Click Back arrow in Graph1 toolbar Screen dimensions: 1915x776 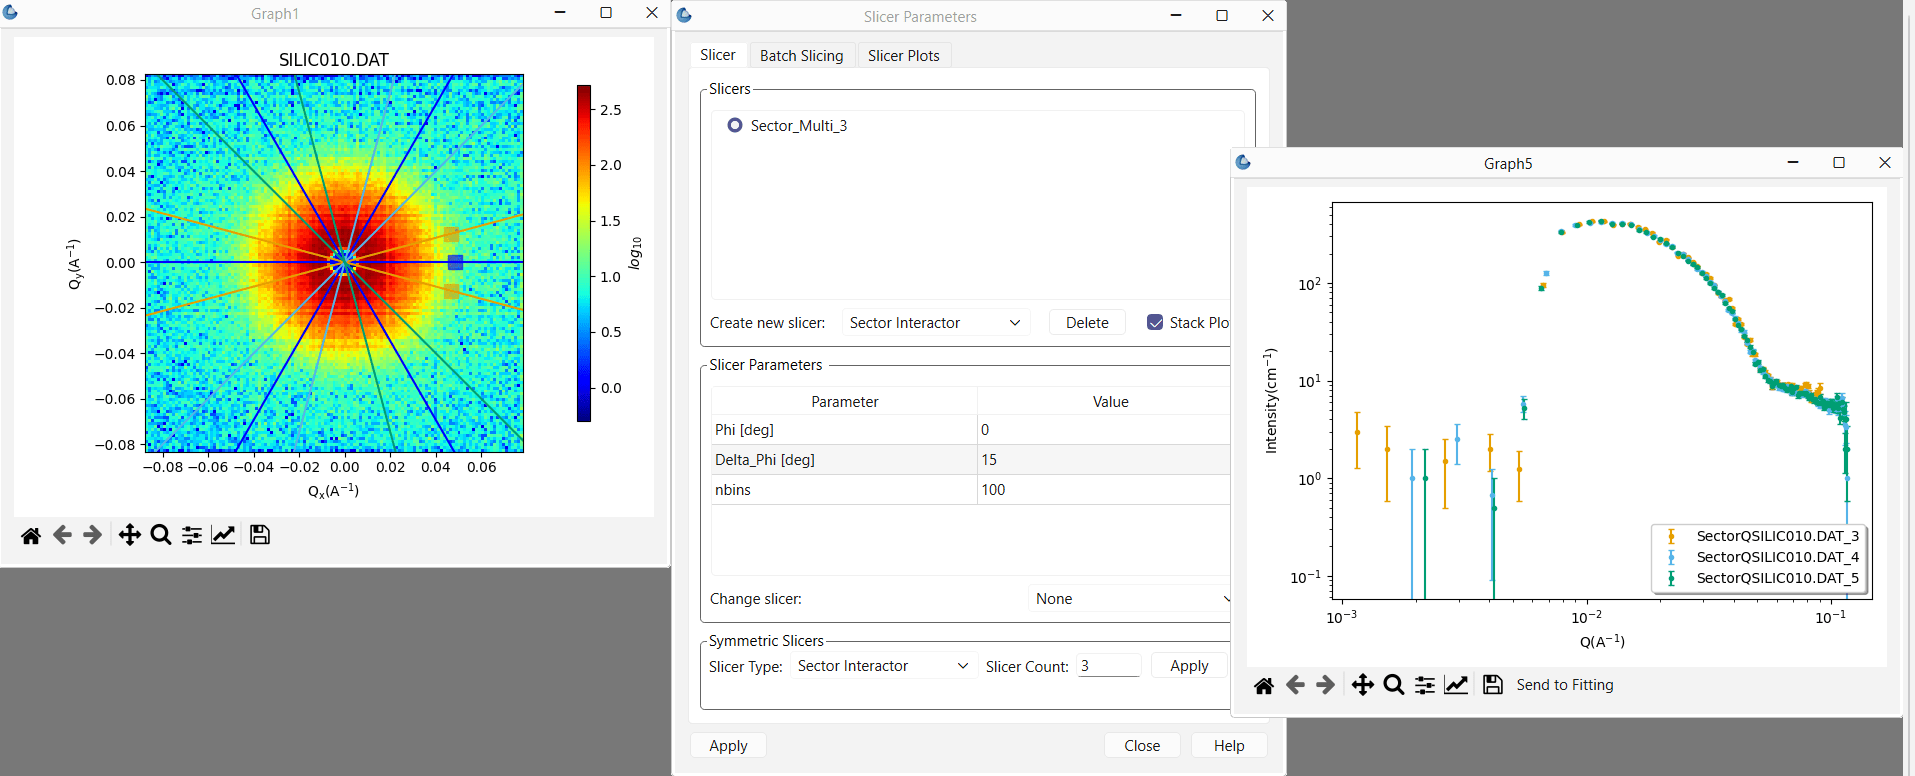[62, 535]
